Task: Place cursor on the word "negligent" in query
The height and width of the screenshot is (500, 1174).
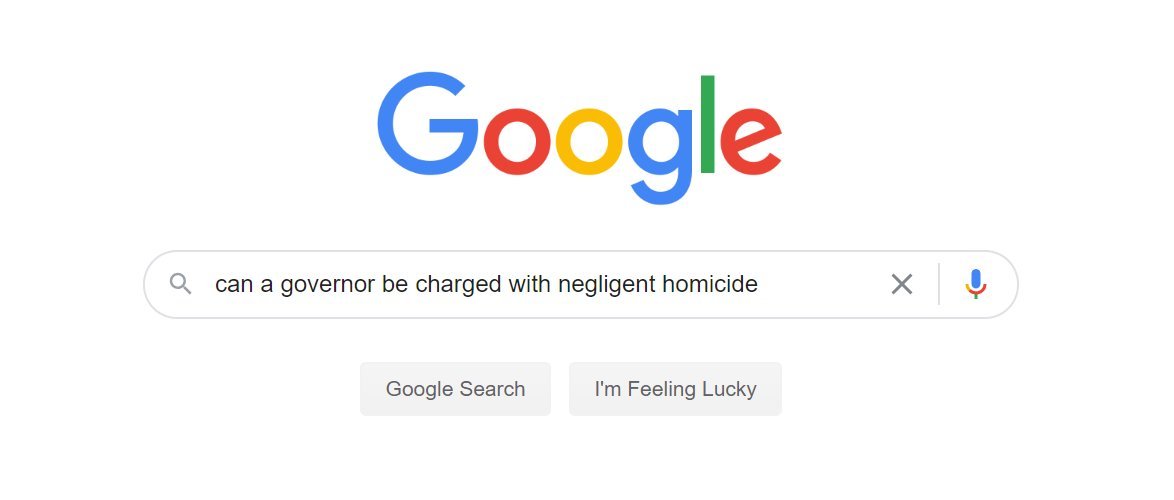Action: pyautogui.click(x=607, y=285)
